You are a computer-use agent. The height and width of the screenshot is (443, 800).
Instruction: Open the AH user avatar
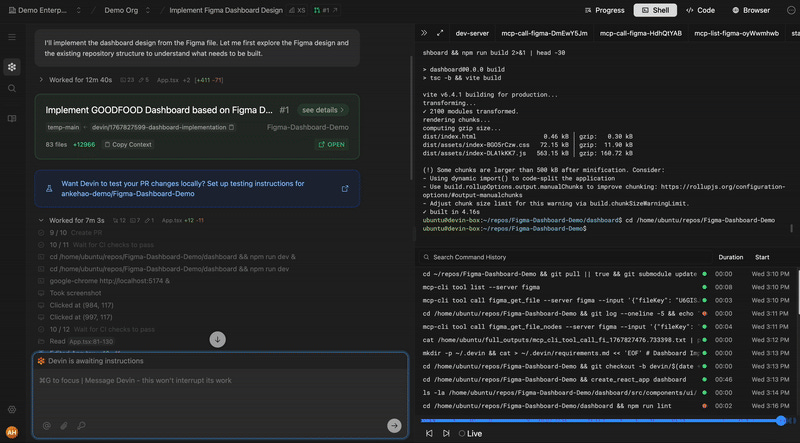click(x=12, y=432)
